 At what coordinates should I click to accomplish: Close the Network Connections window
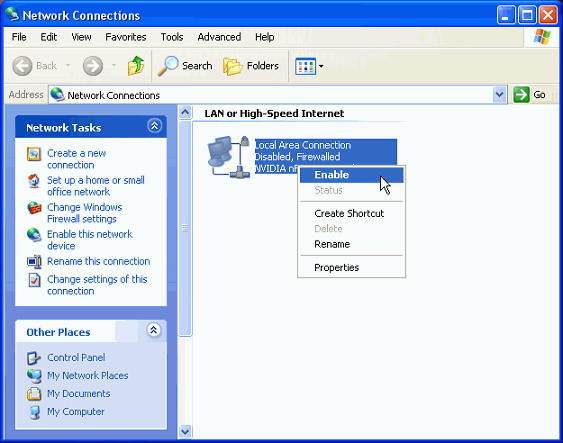(x=548, y=15)
